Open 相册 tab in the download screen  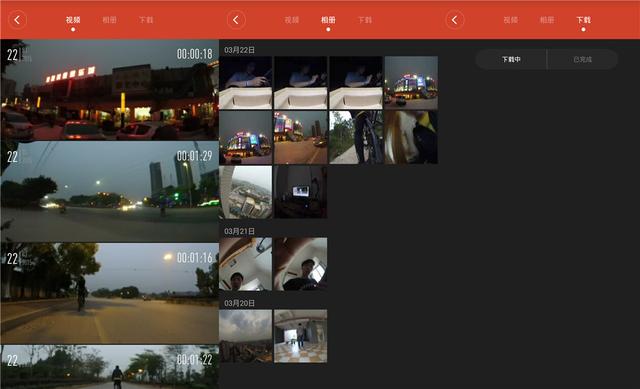pyautogui.click(x=547, y=20)
